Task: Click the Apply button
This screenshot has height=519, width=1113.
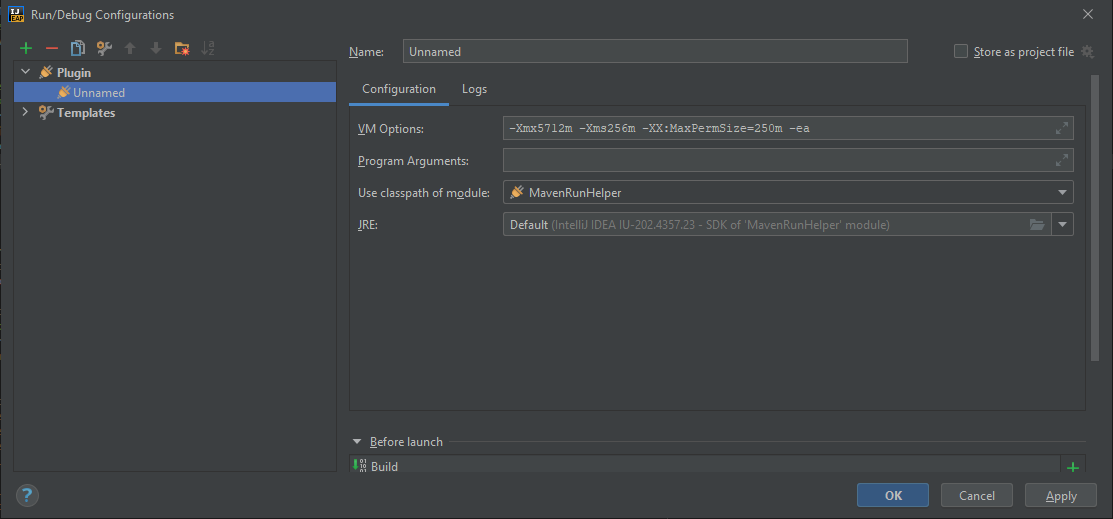Action: [1061, 496]
